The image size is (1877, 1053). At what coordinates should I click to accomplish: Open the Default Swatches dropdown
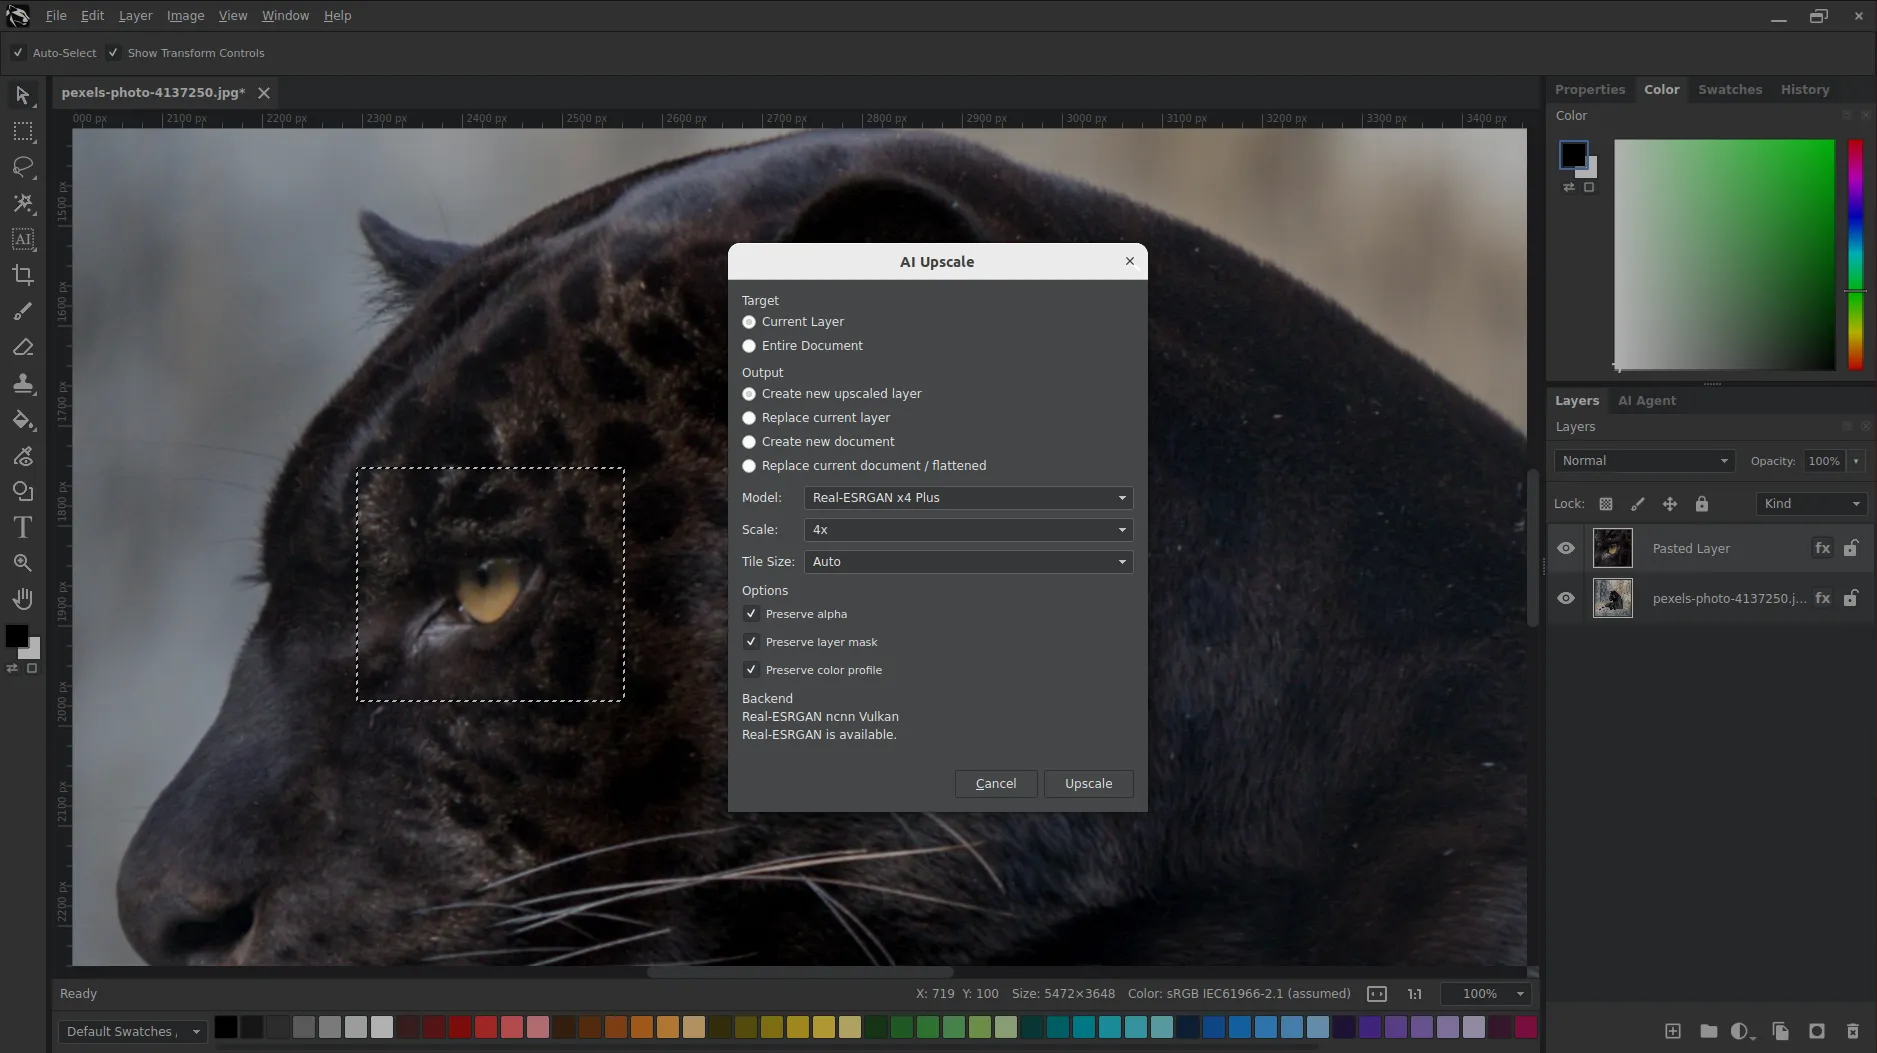pyautogui.click(x=132, y=1031)
